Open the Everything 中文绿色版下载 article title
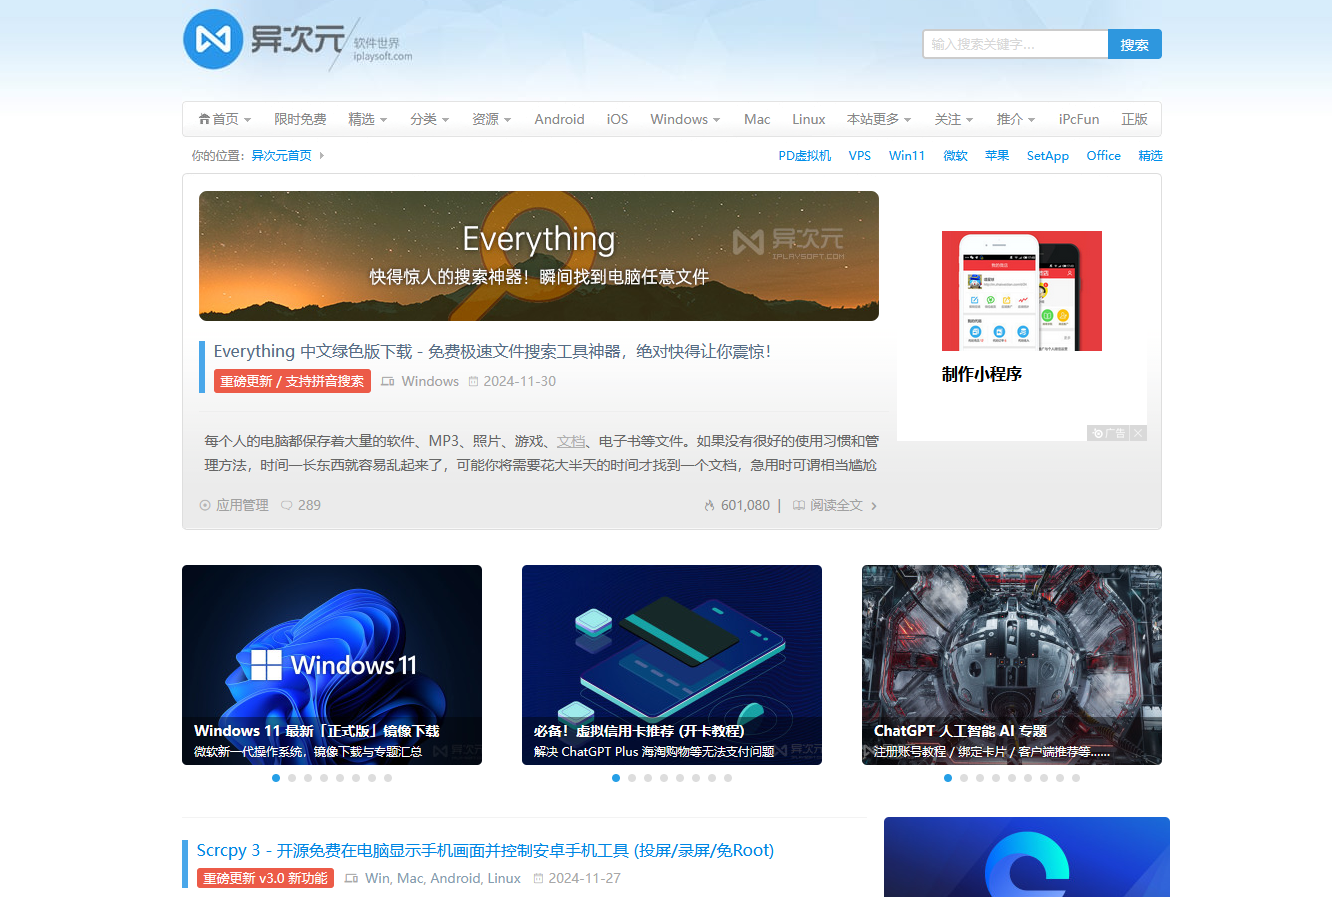The width and height of the screenshot is (1332, 897). (x=492, y=352)
